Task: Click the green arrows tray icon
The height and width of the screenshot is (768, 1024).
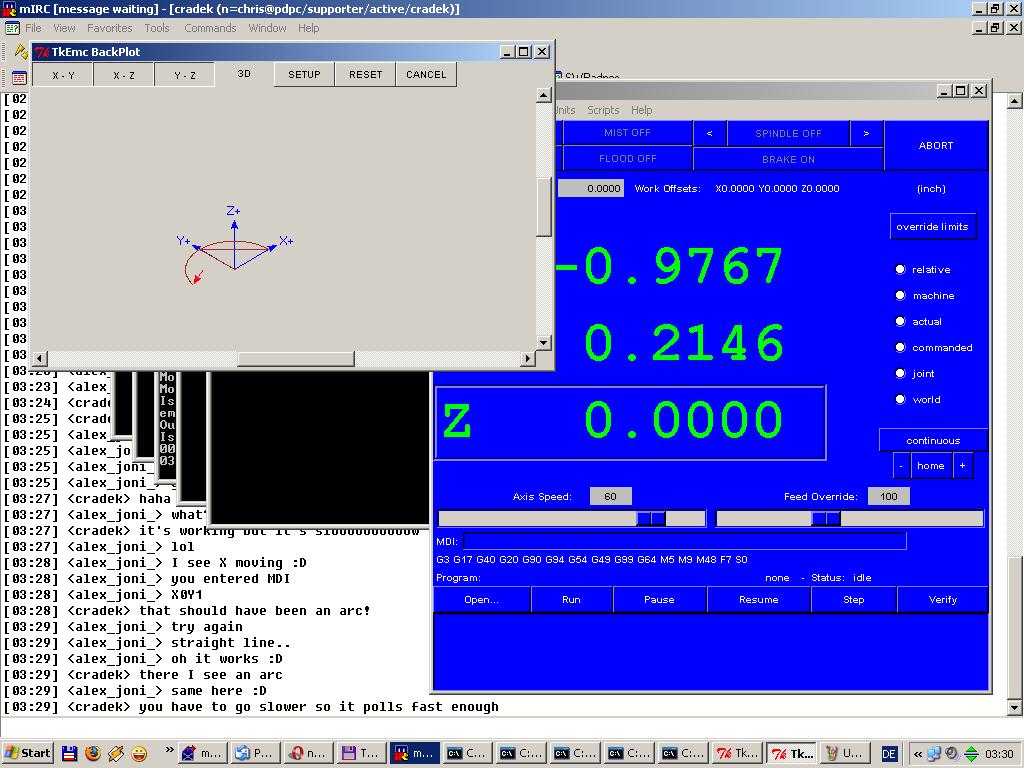Action: [971, 753]
